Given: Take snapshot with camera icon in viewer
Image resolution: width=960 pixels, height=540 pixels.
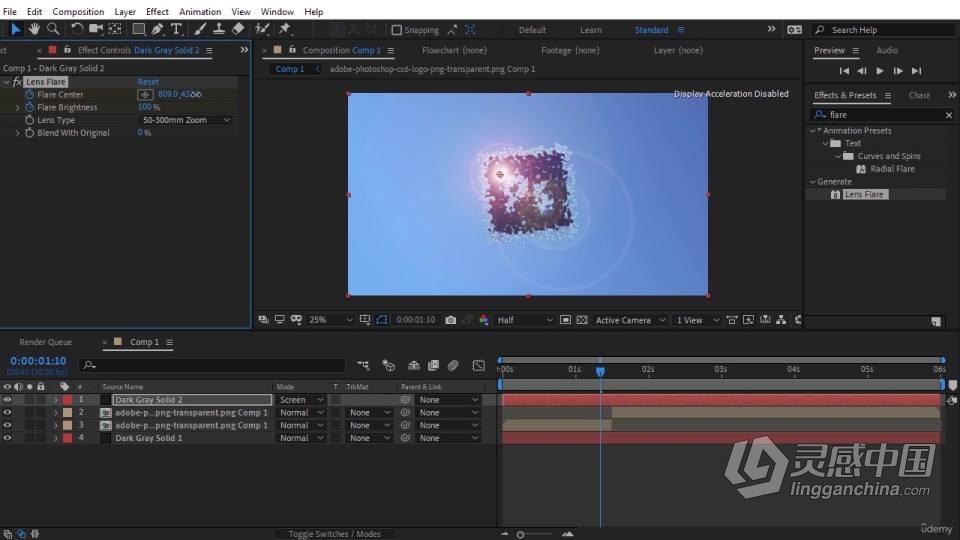Looking at the screenshot, I should tap(451, 320).
